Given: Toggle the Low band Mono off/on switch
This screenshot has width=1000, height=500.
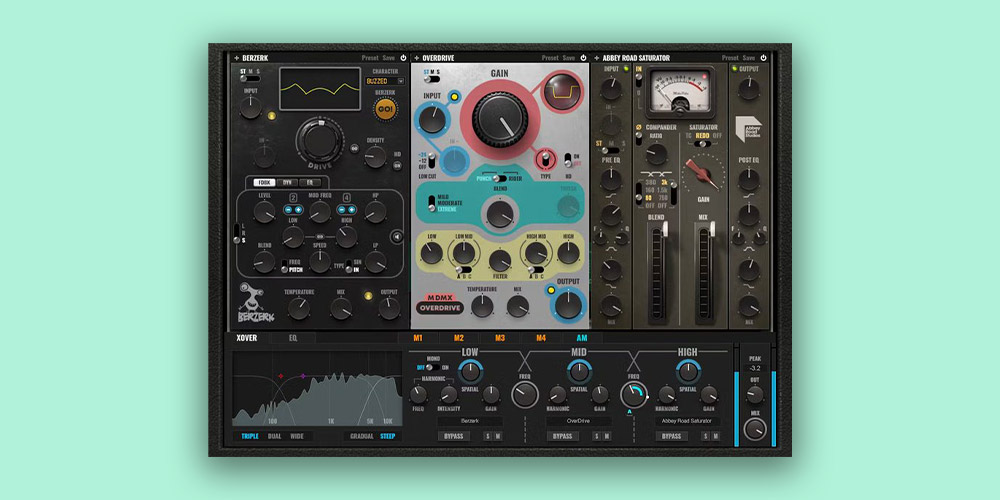Looking at the screenshot, I should (x=432, y=367).
